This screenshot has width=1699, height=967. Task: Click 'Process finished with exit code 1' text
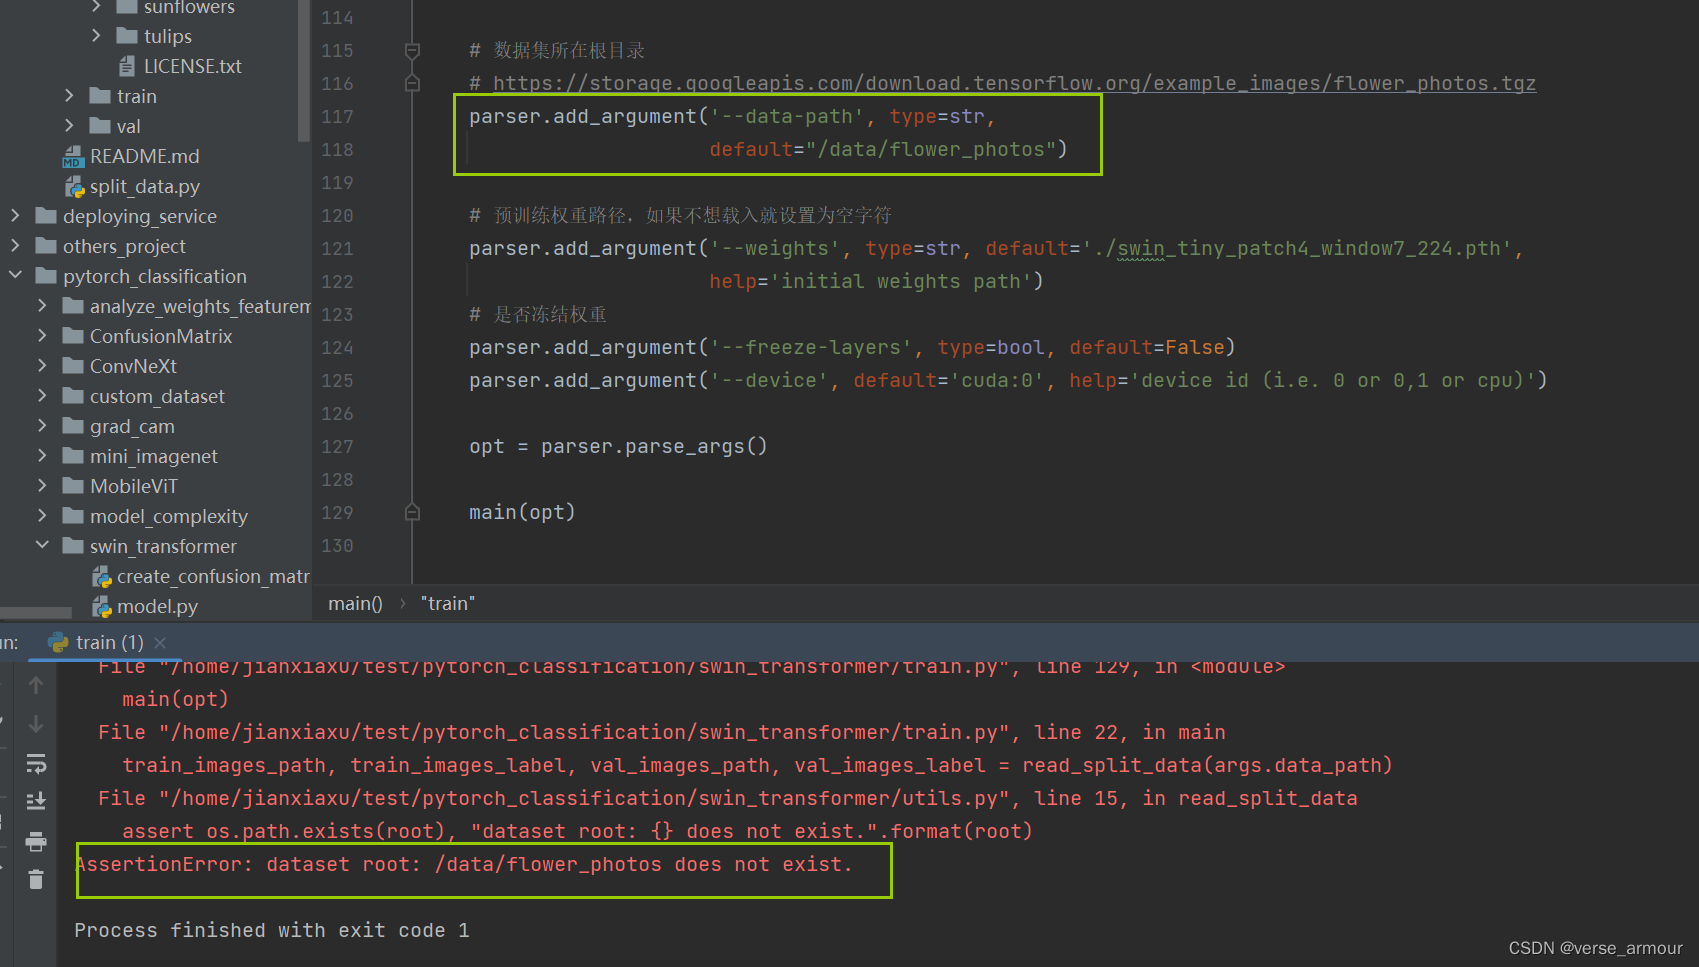(272, 930)
